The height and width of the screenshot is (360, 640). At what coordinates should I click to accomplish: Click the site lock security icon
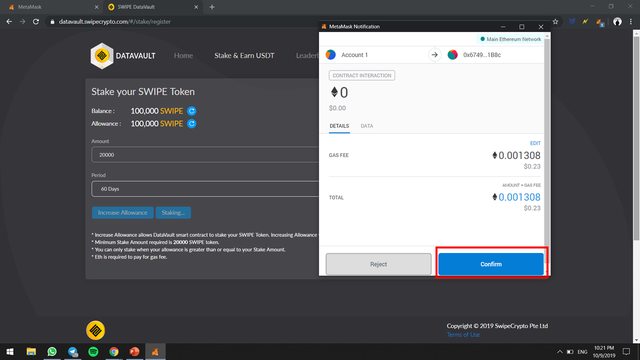point(52,22)
